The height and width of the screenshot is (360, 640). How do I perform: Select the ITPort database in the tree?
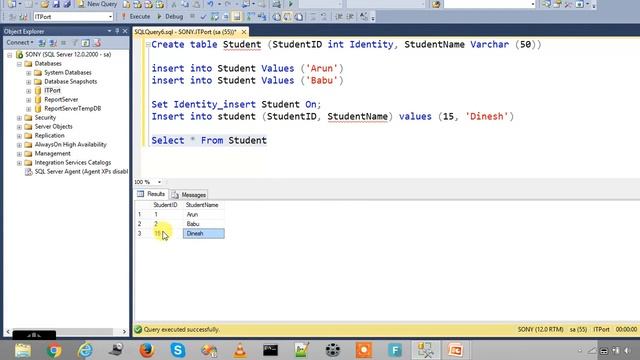click(52, 91)
